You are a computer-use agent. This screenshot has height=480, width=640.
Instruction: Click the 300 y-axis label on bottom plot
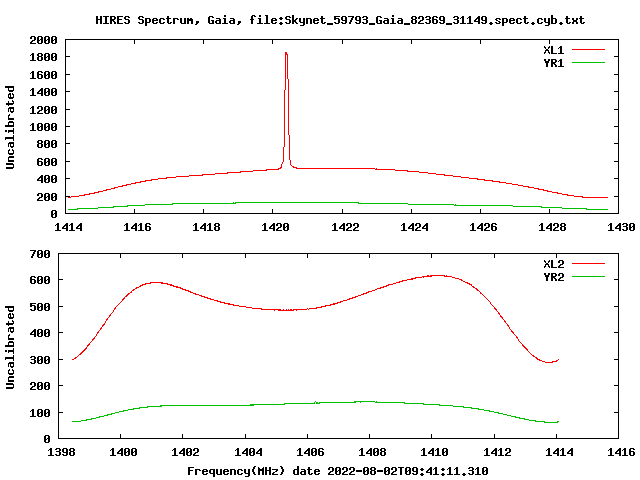click(40, 360)
